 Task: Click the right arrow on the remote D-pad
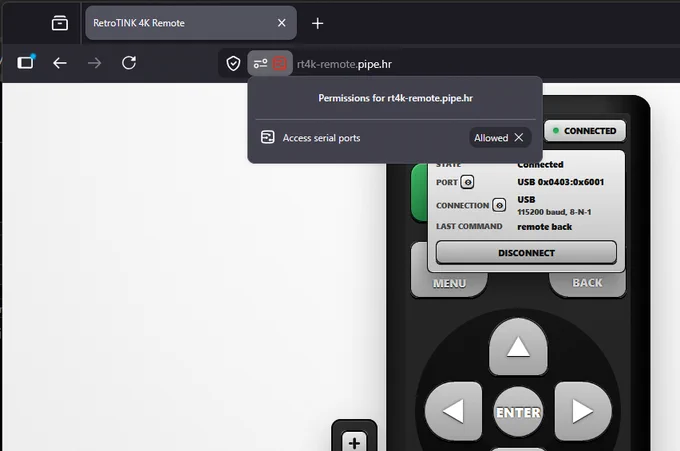point(583,411)
